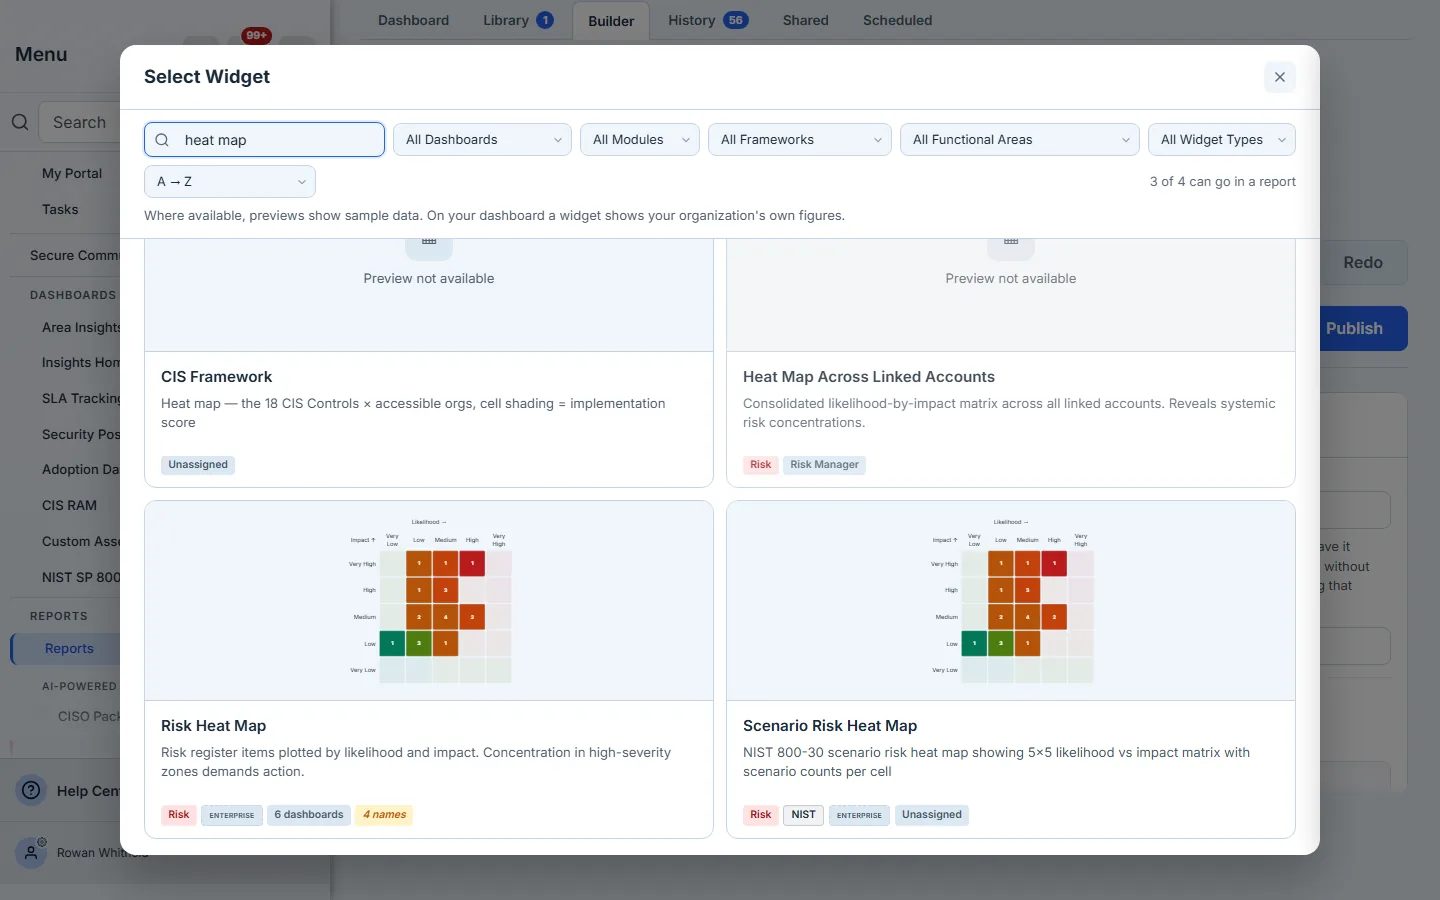Viewport: 1440px width, 900px height.
Task: Open the Help Center question-mark icon
Action: click(x=32, y=790)
